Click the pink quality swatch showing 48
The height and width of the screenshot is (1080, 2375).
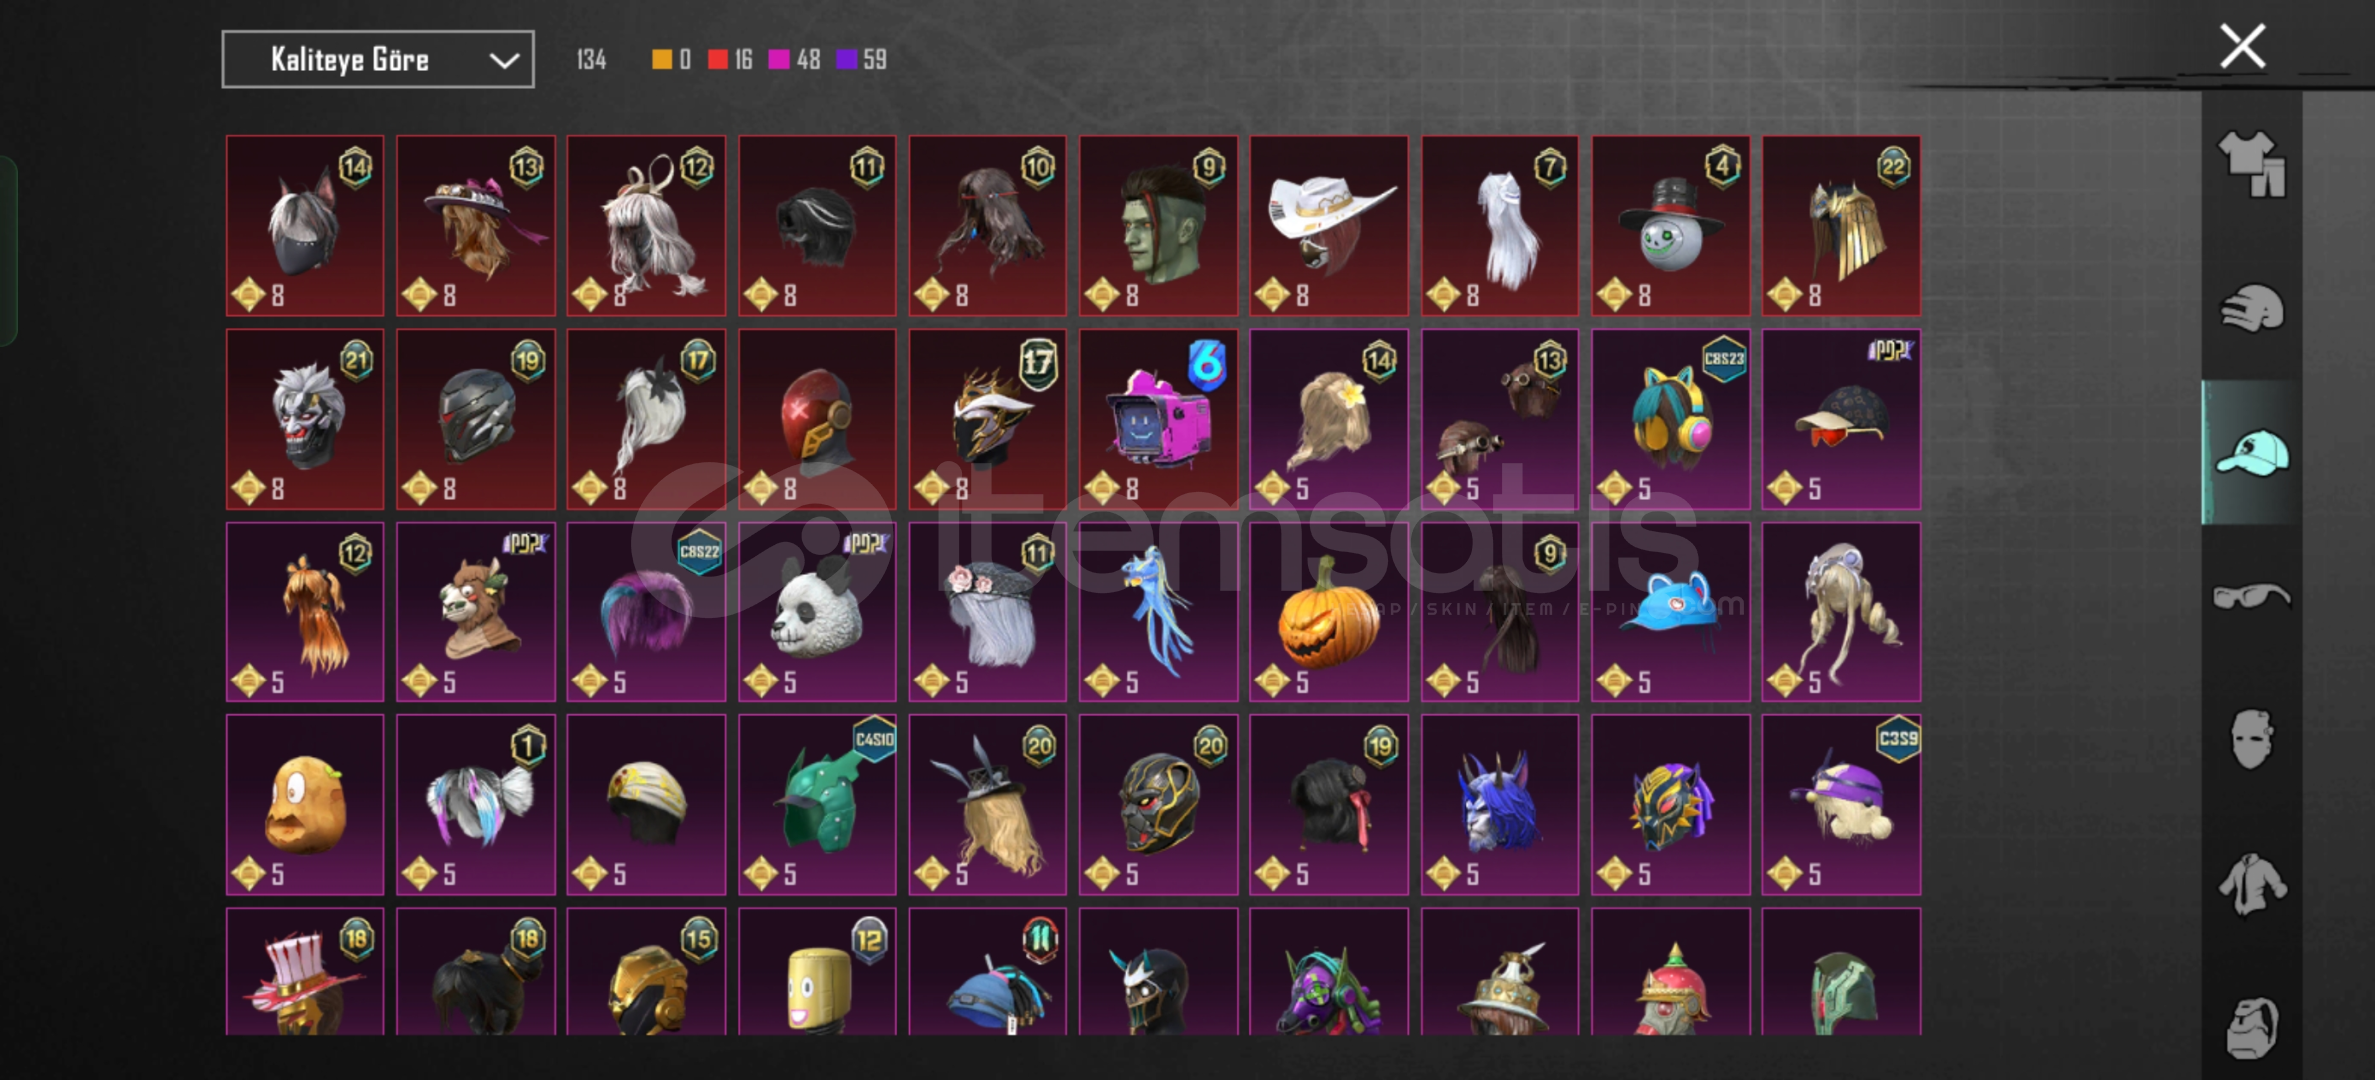(778, 60)
